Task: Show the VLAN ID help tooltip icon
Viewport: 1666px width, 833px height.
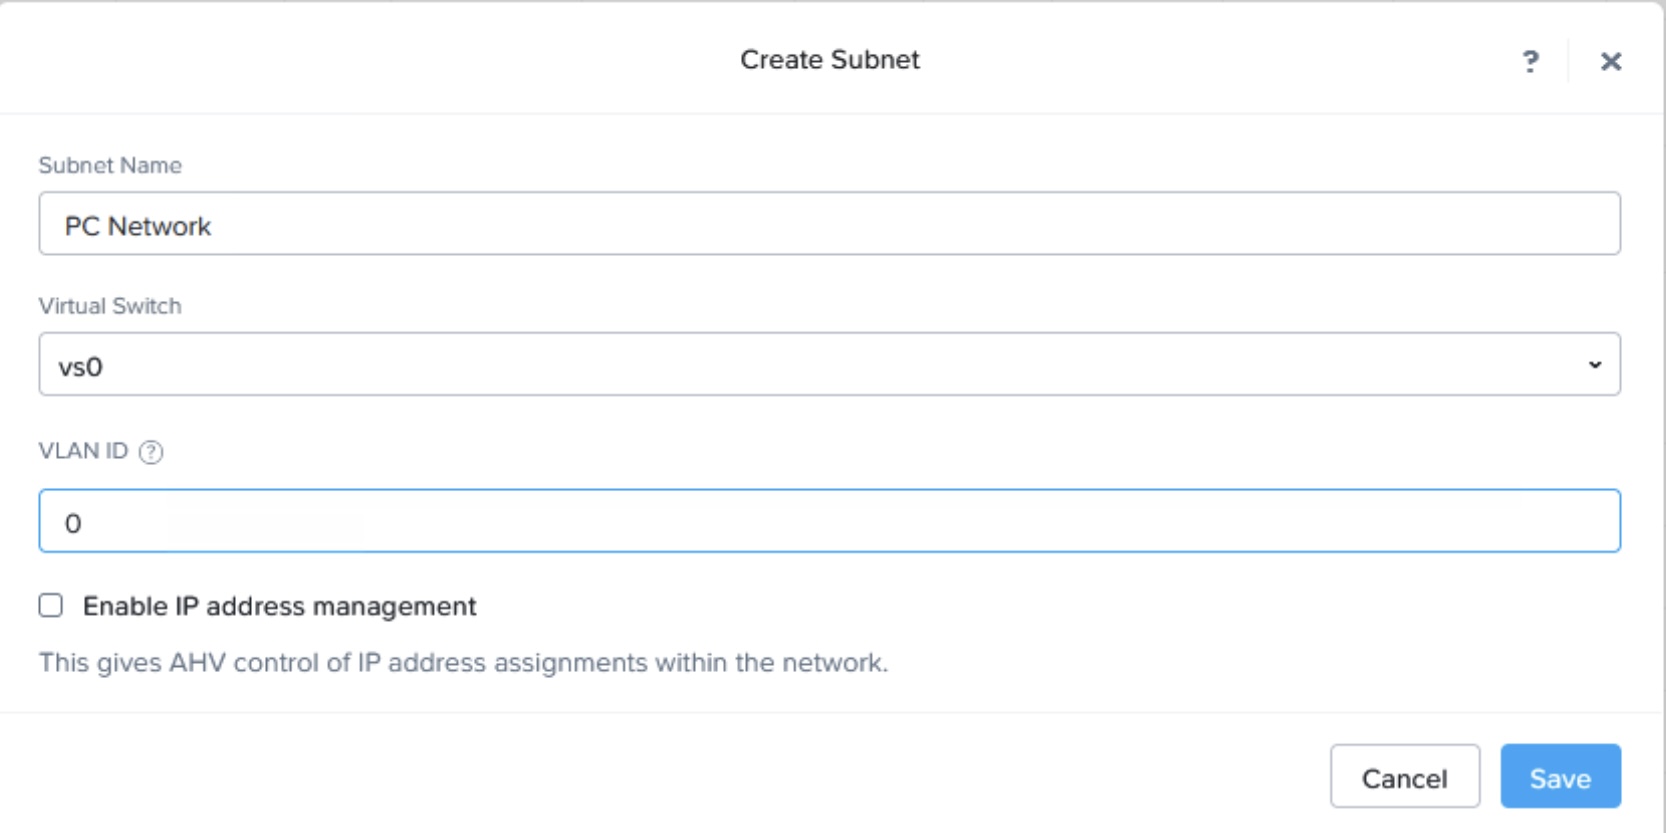Action: (151, 452)
